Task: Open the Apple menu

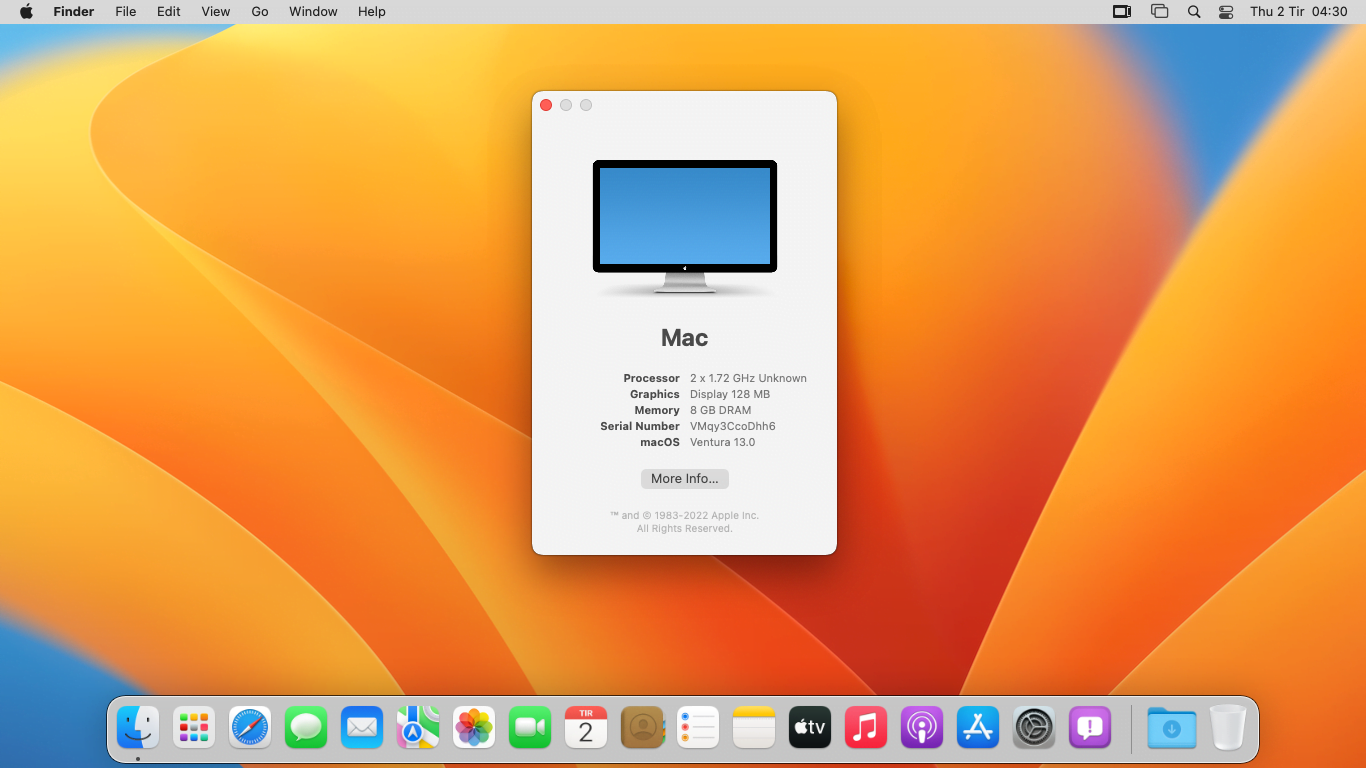Action: click(x=26, y=12)
